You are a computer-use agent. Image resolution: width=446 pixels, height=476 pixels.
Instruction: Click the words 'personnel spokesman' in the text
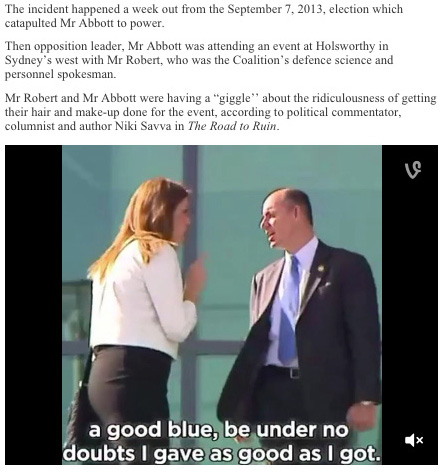[59, 74]
